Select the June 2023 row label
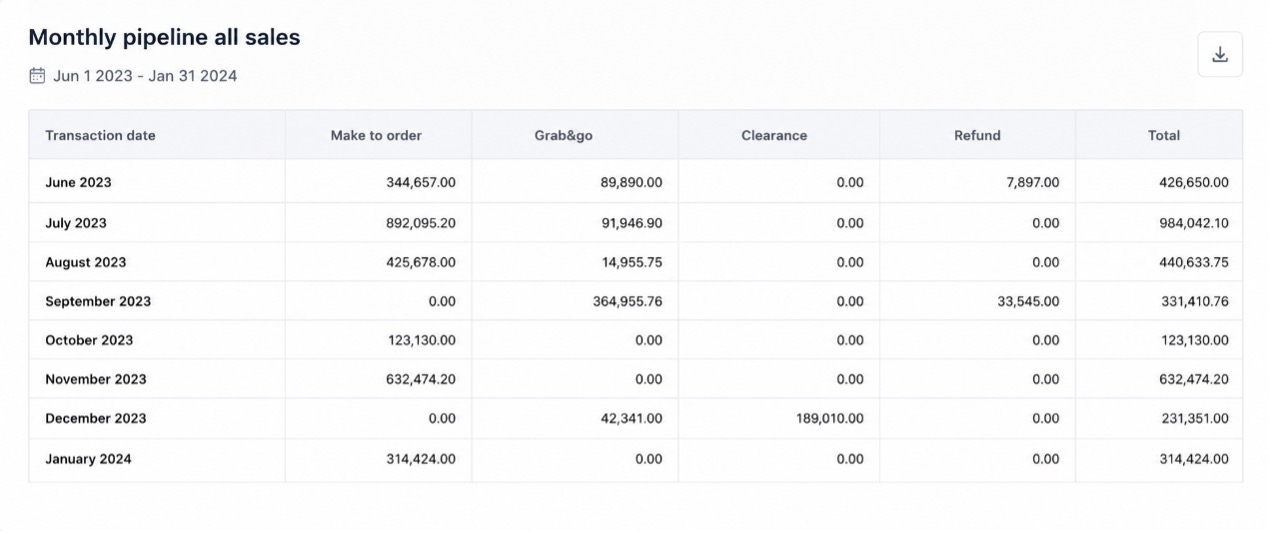The image size is (1274, 534). (78, 183)
